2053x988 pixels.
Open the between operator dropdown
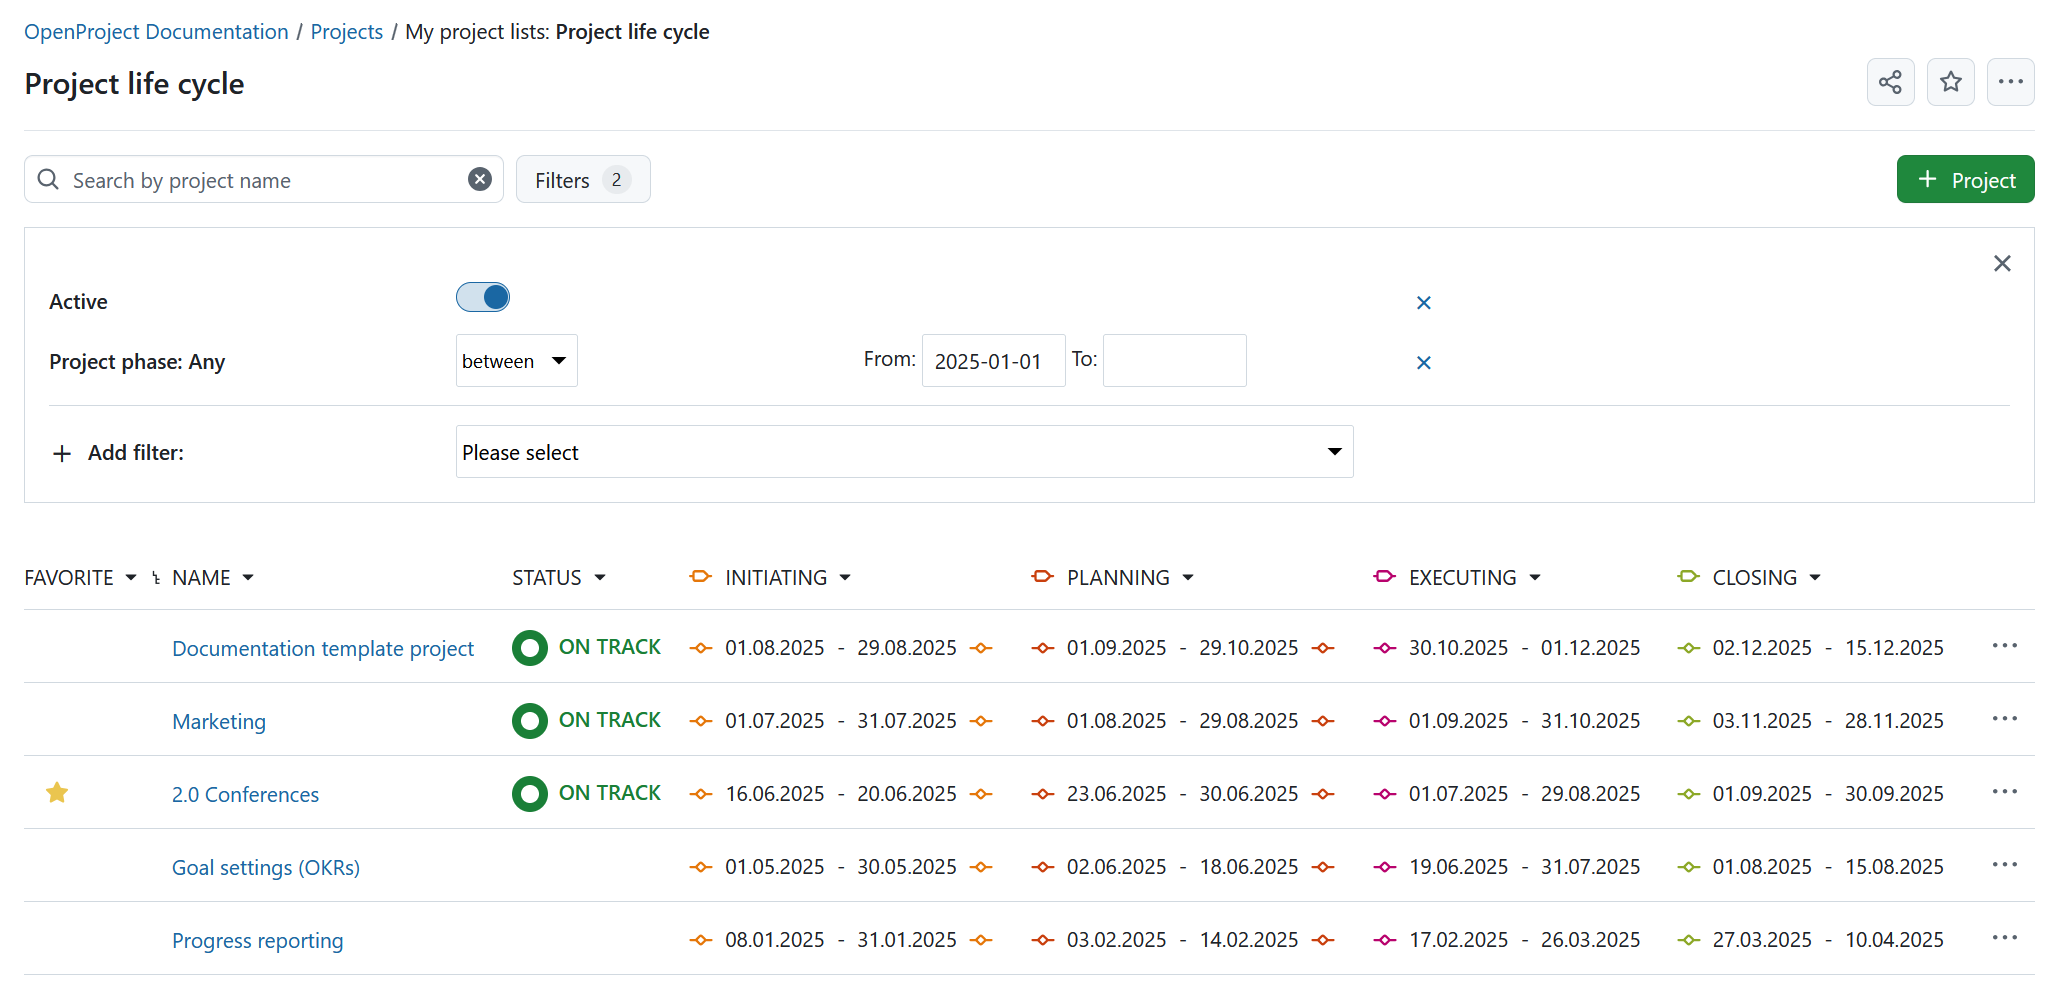(516, 360)
